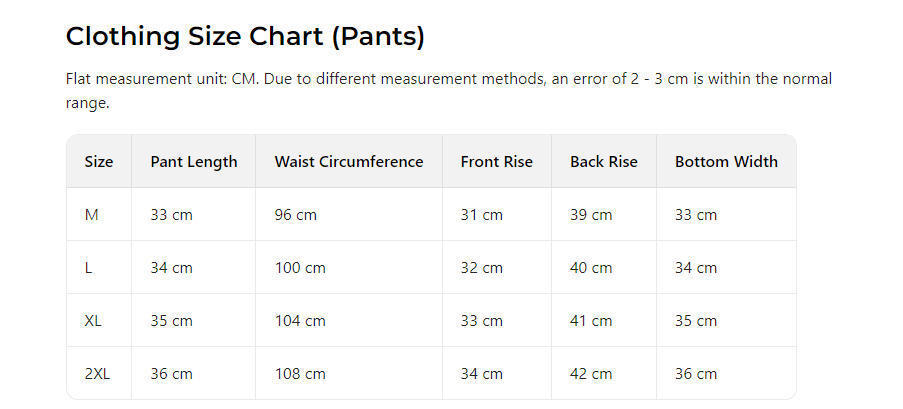Select the Size column header
The image size is (903, 409).
click(99, 162)
